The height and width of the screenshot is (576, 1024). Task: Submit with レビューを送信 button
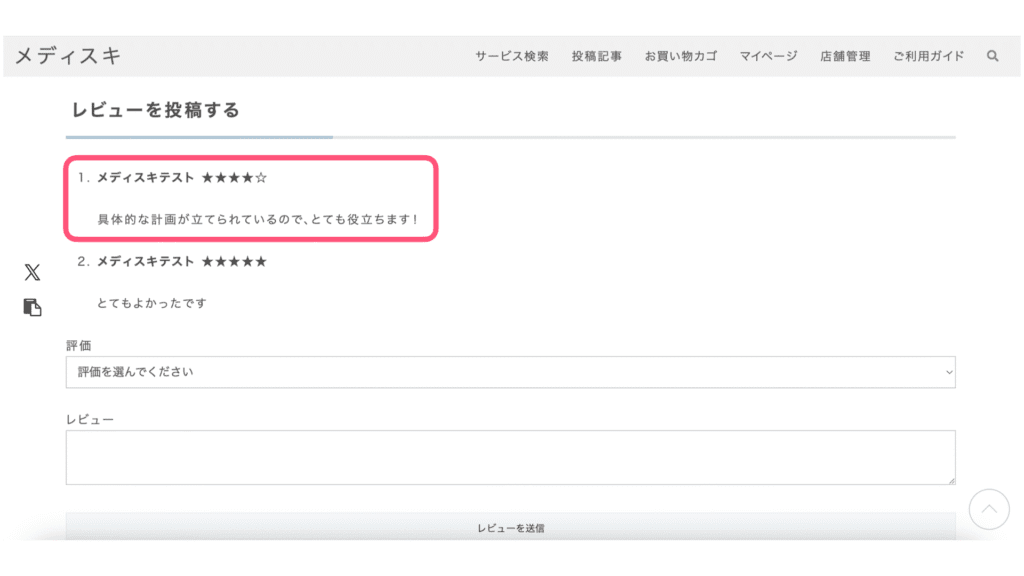511,527
